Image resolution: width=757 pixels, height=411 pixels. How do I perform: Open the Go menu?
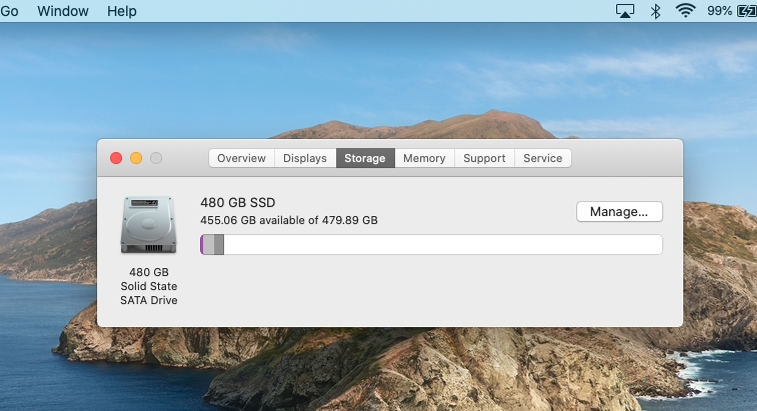(9, 11)
